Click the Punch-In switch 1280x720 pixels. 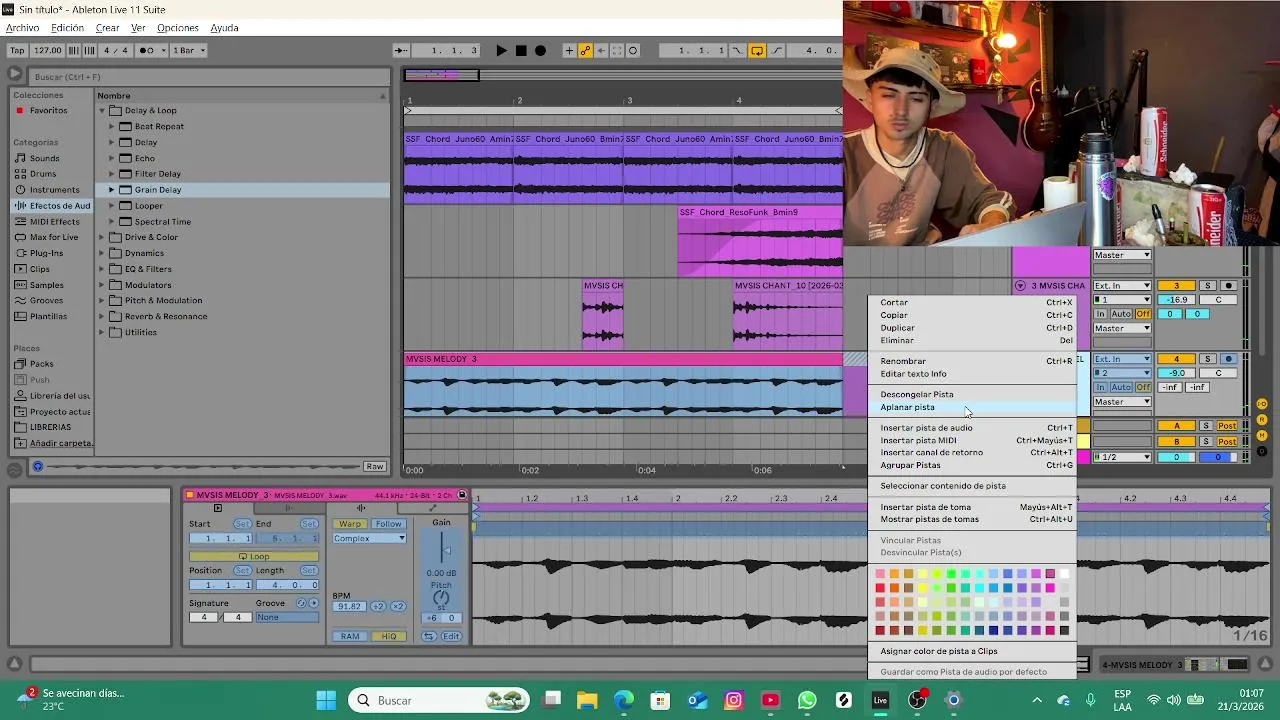tap(738, 50)
